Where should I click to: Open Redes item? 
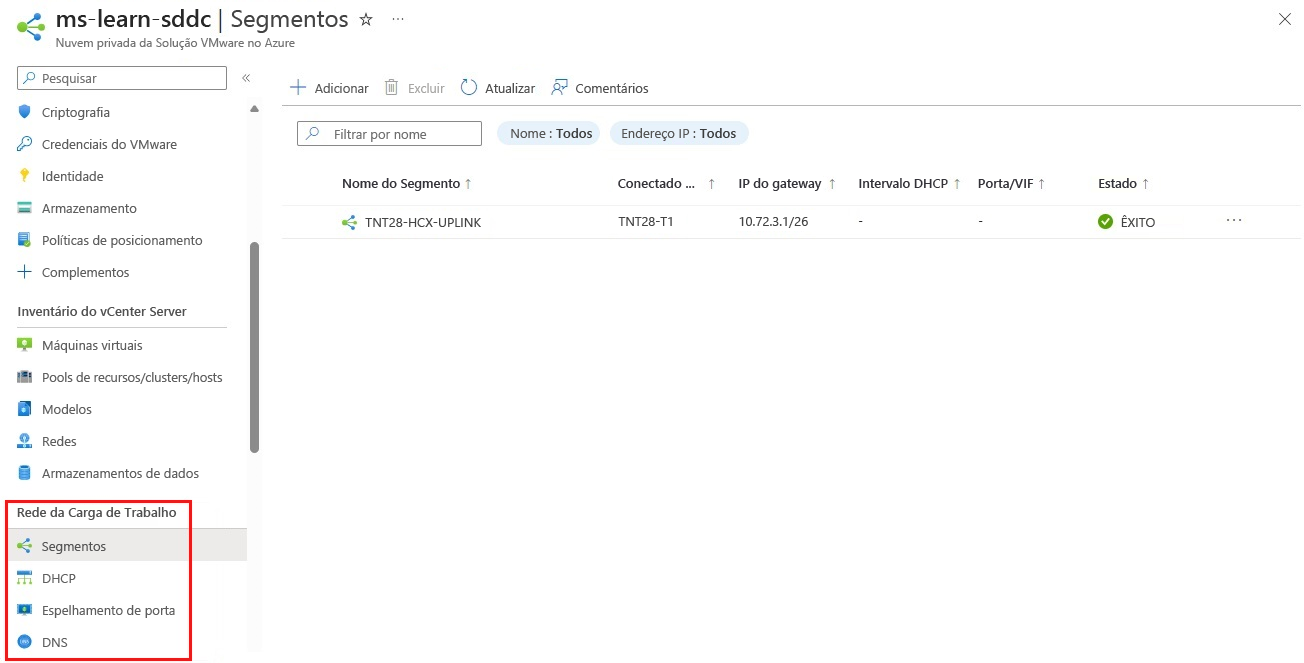coord(59,441)
